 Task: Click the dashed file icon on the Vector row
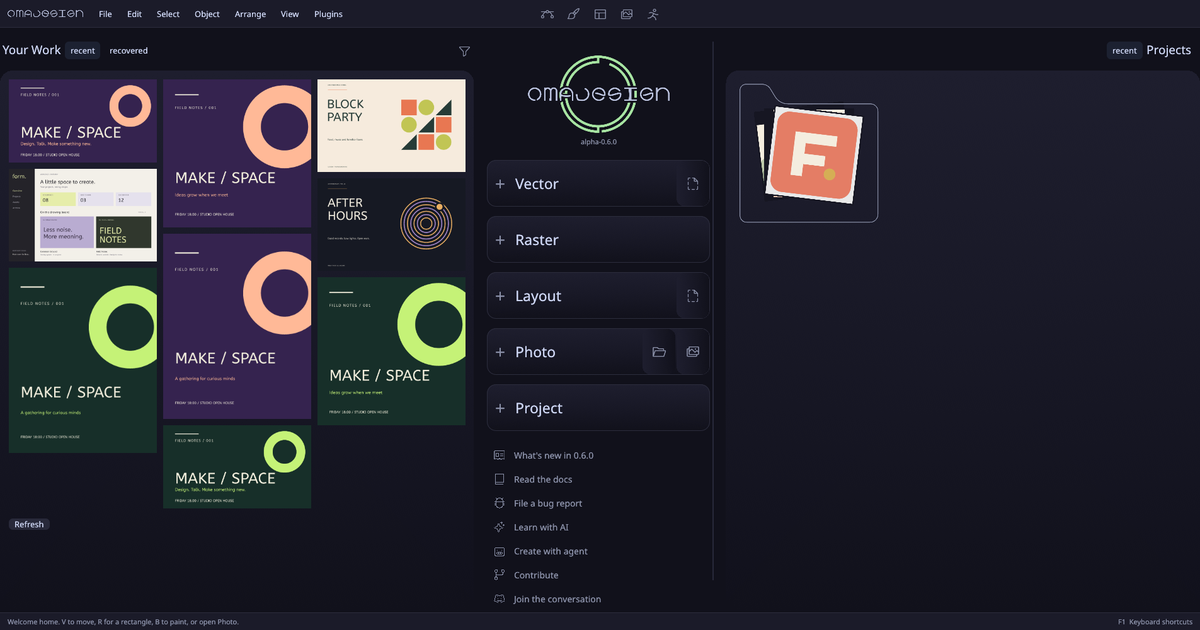pos(692,184)
